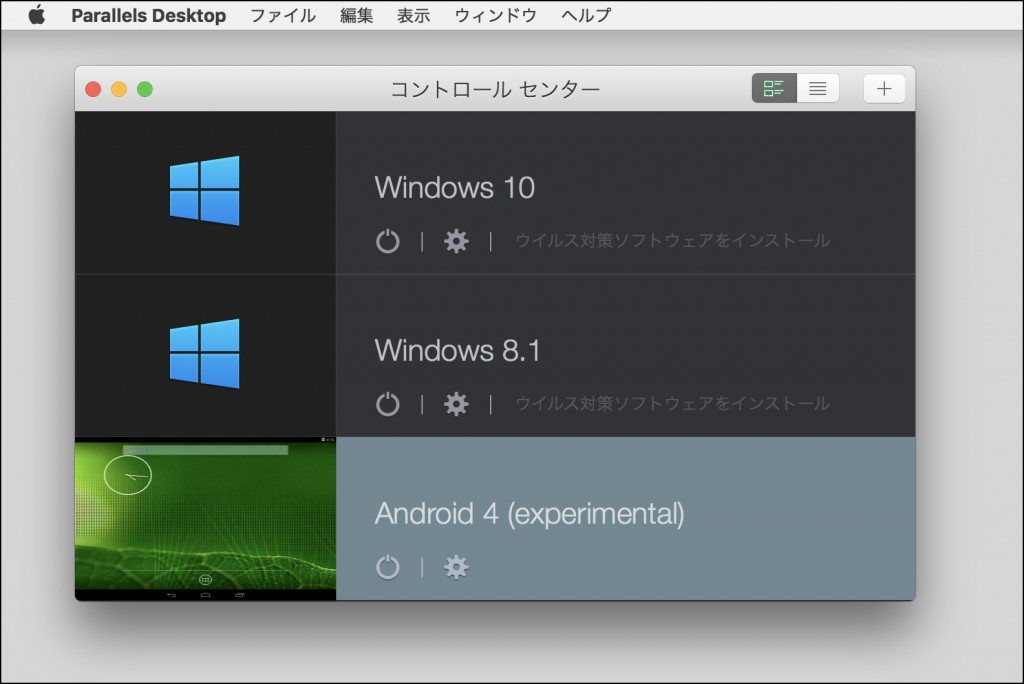Image resolution: width=1024 pixels, height=684 pixels.
Task: Open the ファイル menu
Action: click(x=283, y=15)
